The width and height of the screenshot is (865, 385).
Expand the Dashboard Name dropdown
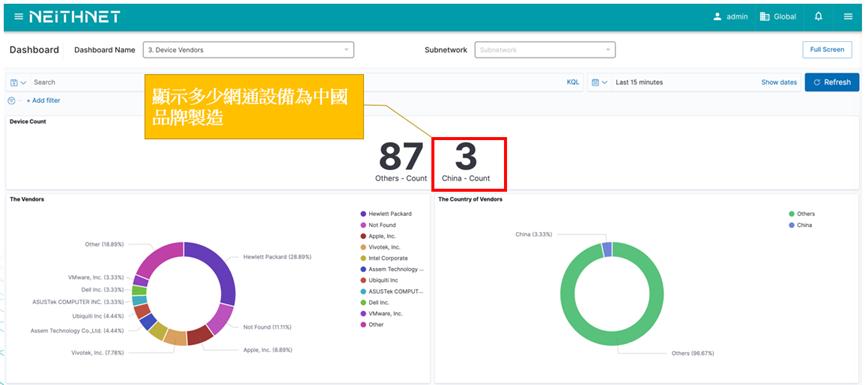248,50
